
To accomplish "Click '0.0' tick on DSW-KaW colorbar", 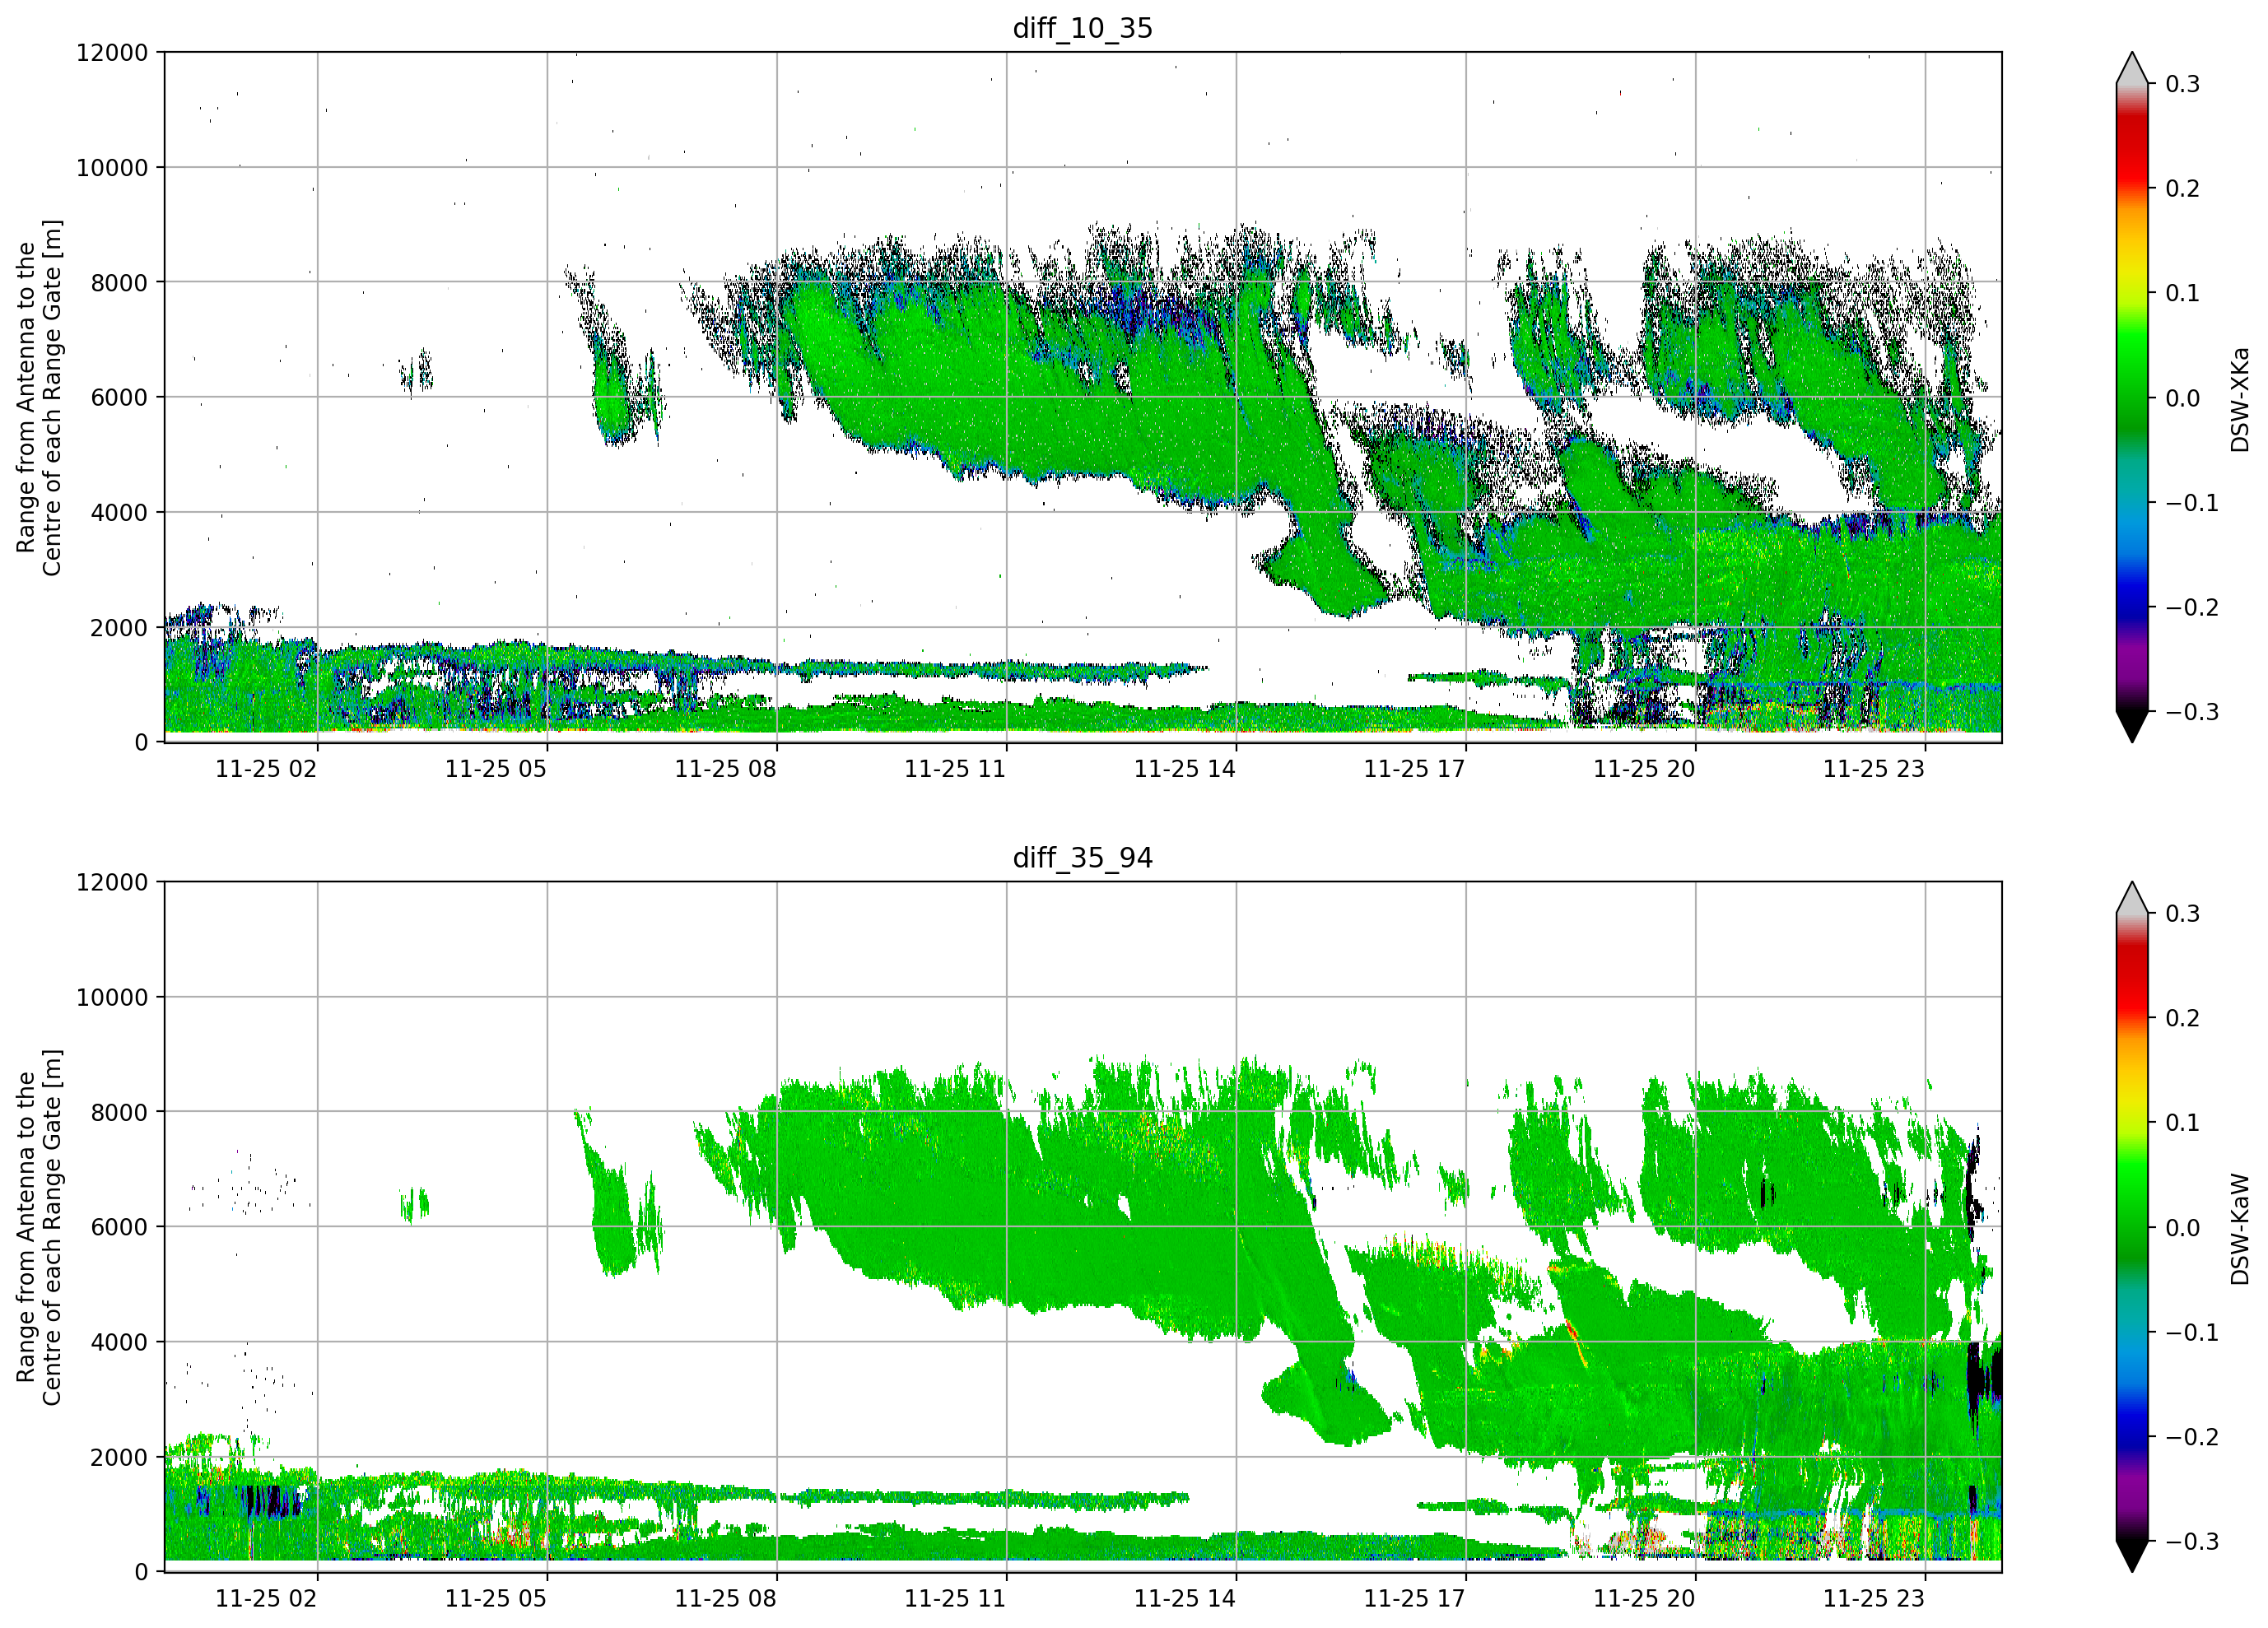I will point(2183,1228).
